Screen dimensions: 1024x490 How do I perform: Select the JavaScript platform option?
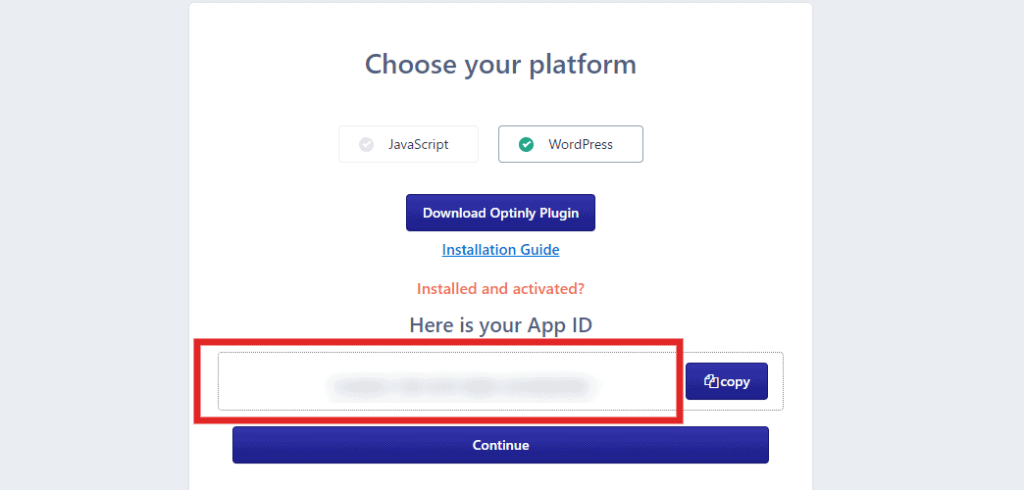(408, 144)
